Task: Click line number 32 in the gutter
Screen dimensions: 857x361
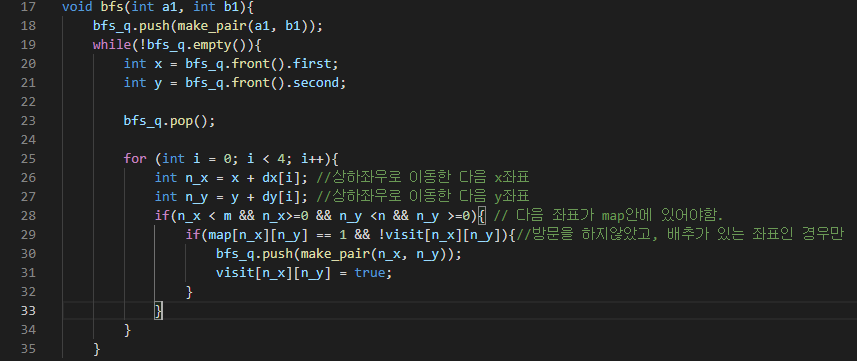Action: point(27,292)
